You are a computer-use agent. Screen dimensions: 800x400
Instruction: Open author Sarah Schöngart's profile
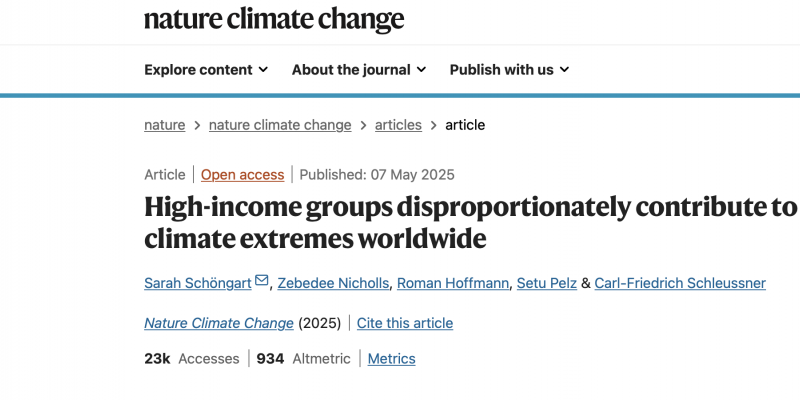[198, 283]
